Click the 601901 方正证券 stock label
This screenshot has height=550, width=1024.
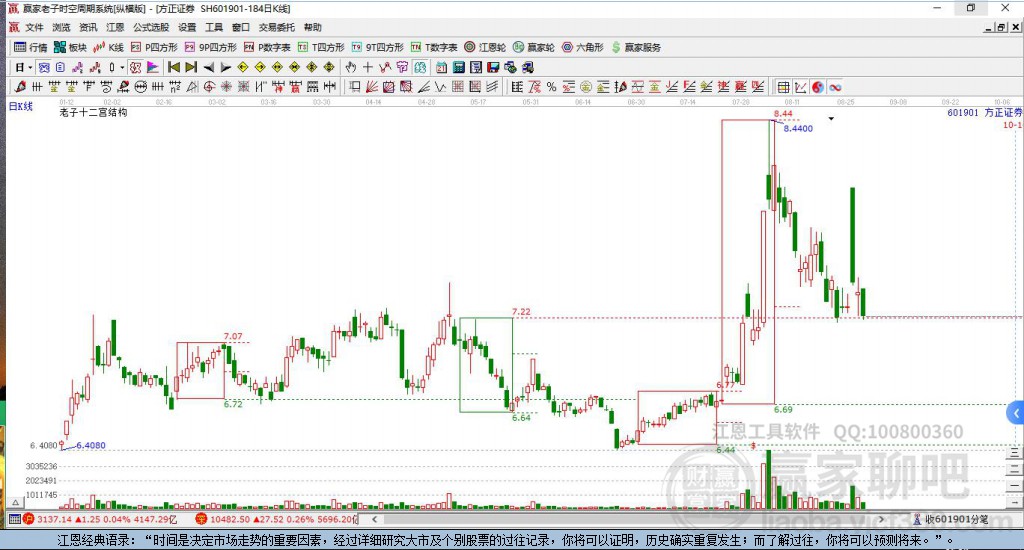click(985, 112)
